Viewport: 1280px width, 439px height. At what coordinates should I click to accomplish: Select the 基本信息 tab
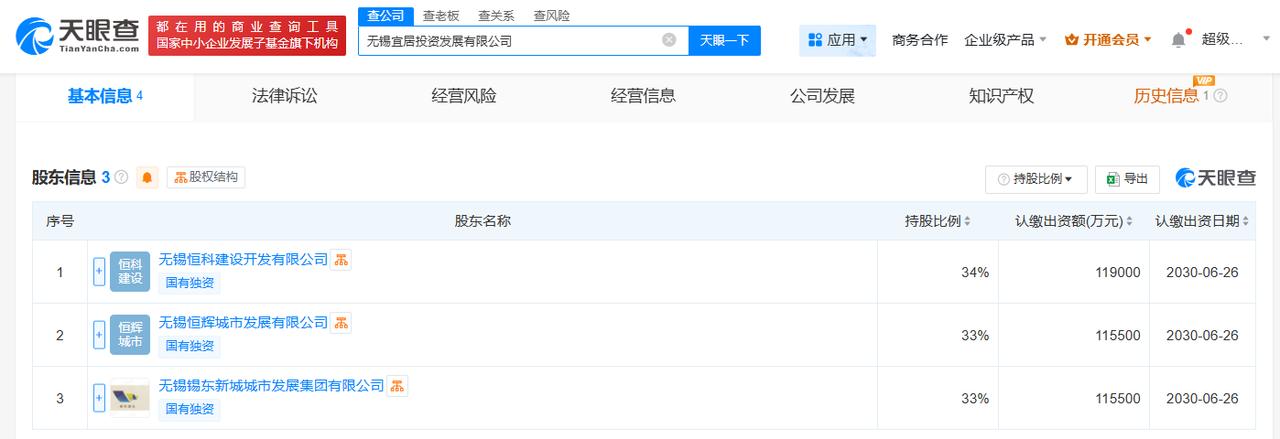(x=105, y=96)
